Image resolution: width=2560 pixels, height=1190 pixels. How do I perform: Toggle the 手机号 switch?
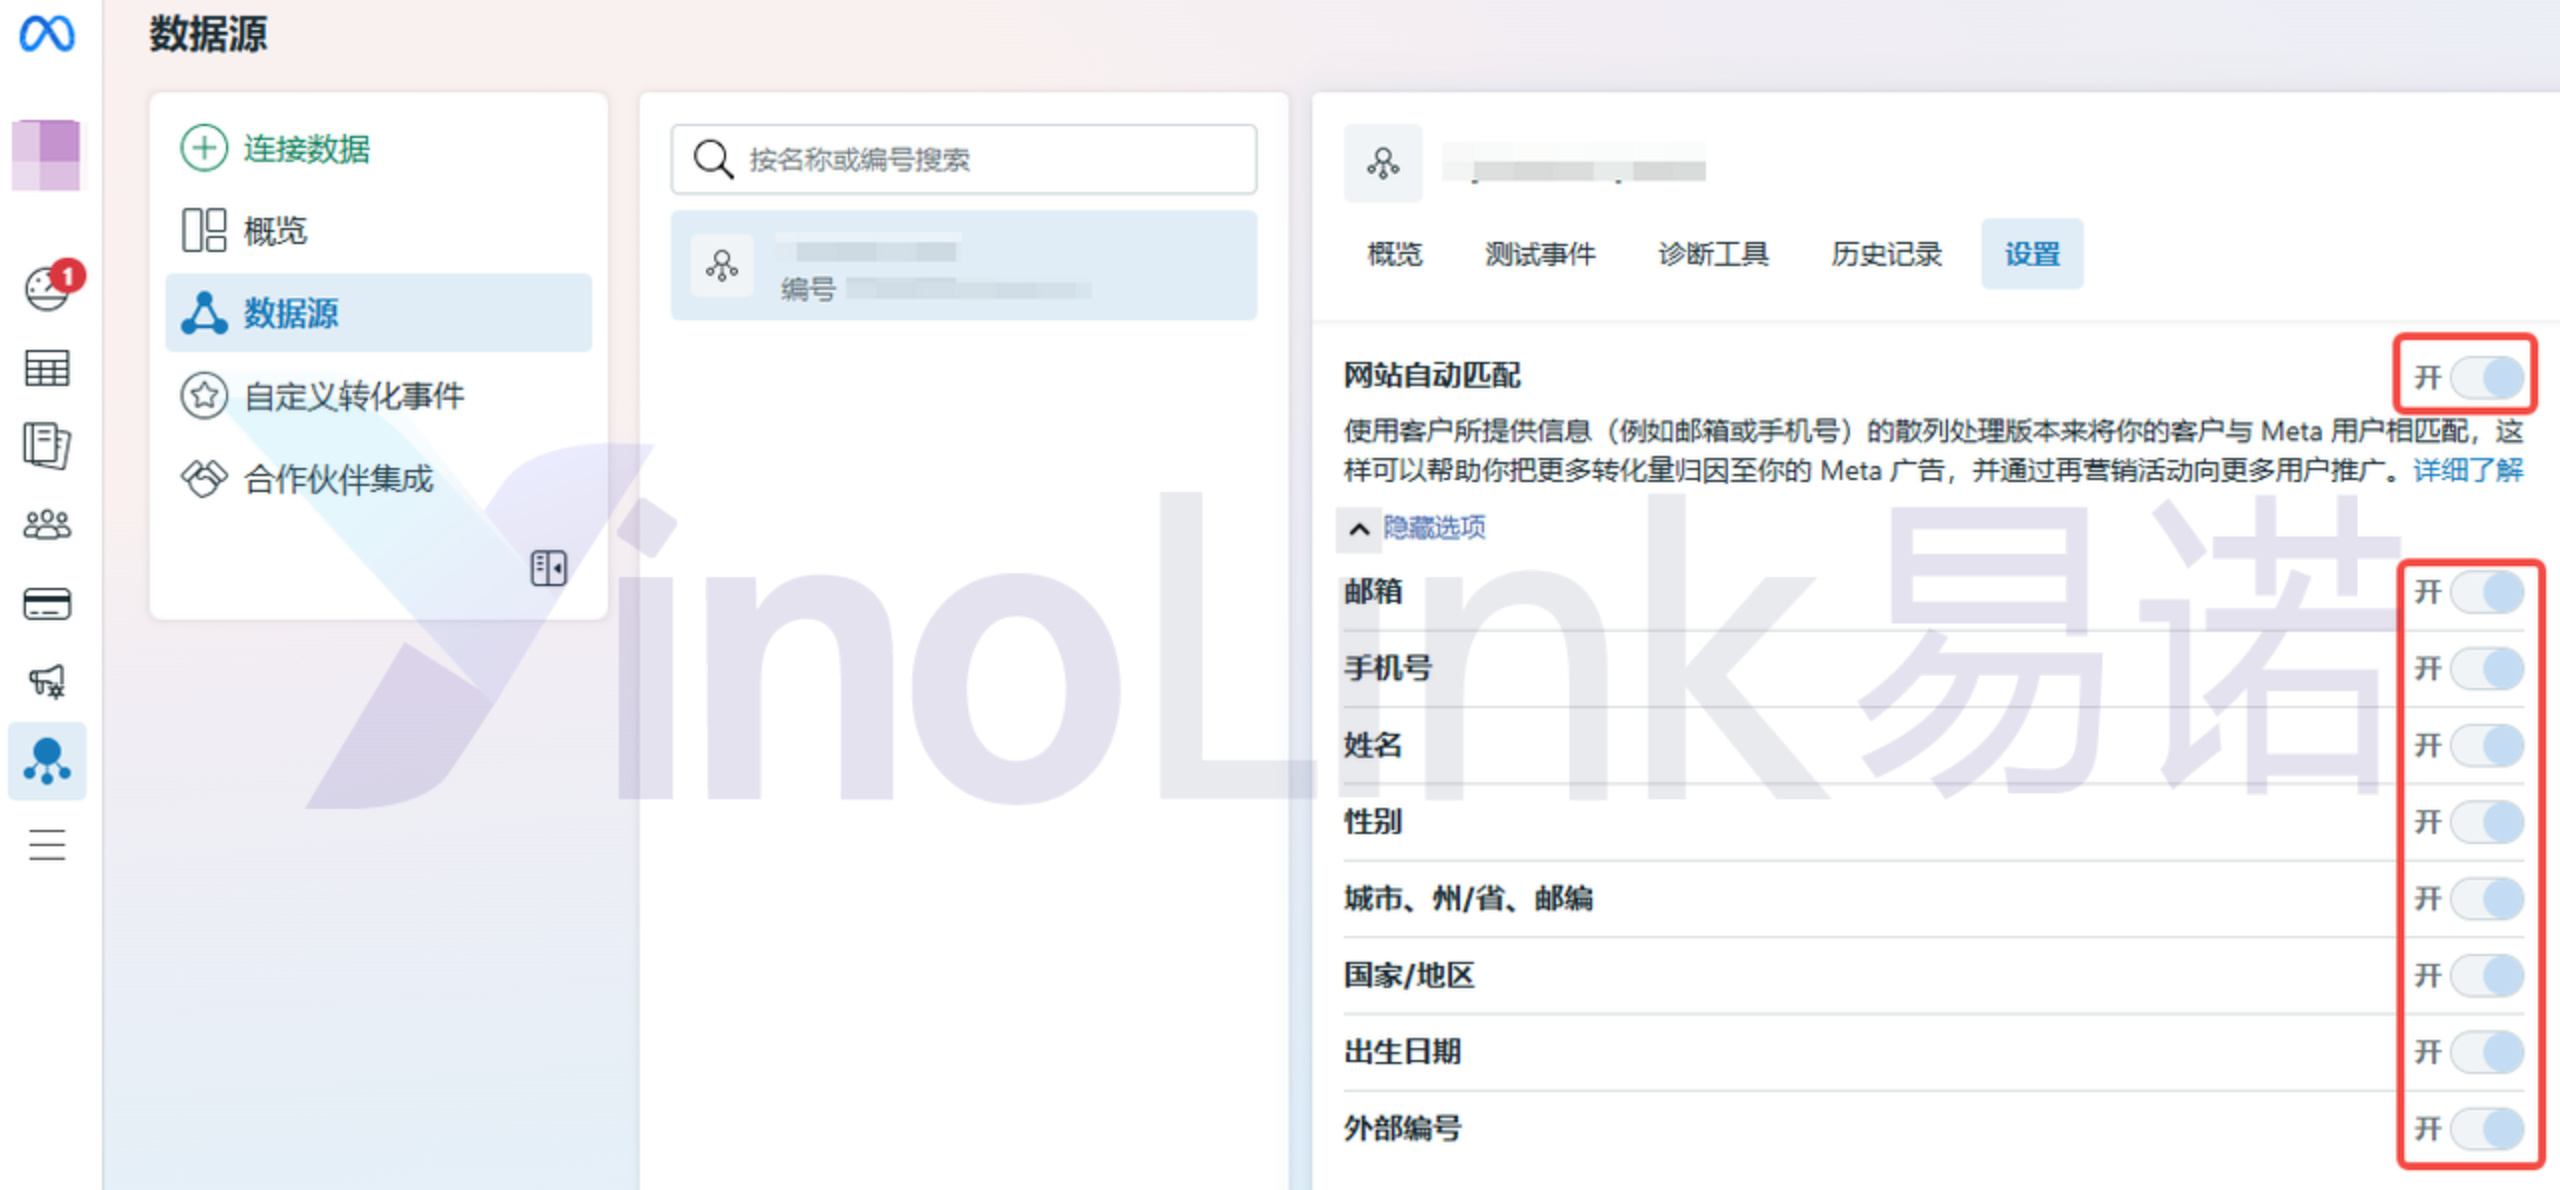[2487, 668]
